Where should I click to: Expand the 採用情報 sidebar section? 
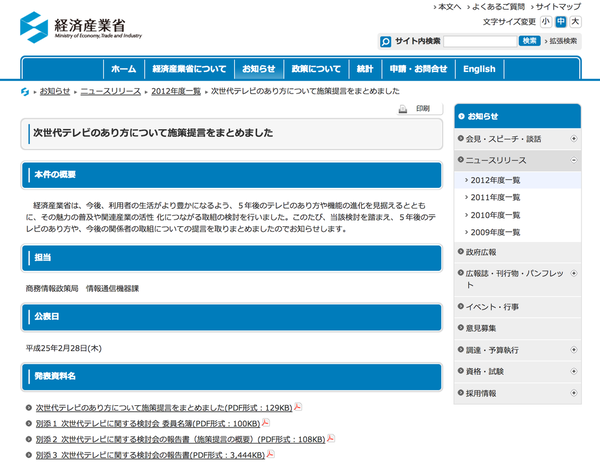(574, 393)
